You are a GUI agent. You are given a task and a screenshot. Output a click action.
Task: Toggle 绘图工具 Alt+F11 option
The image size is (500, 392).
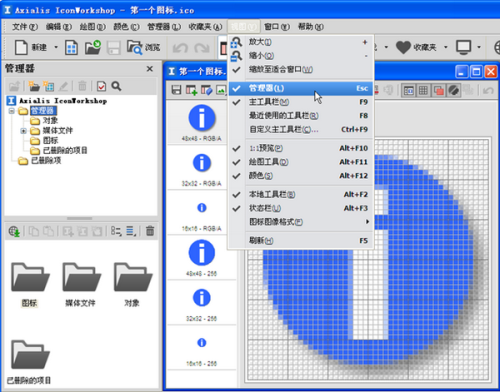coord(300,162)
